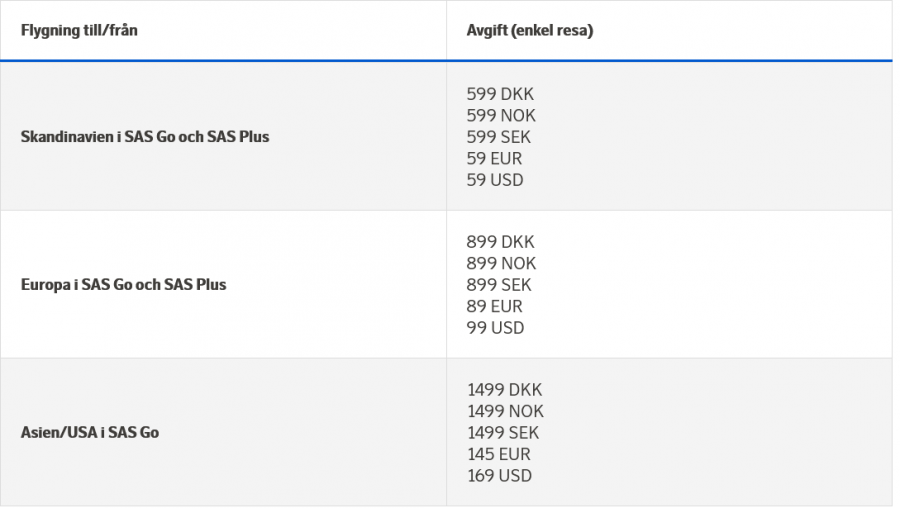Click the 1499 NOK fee text

click(505, 412)
